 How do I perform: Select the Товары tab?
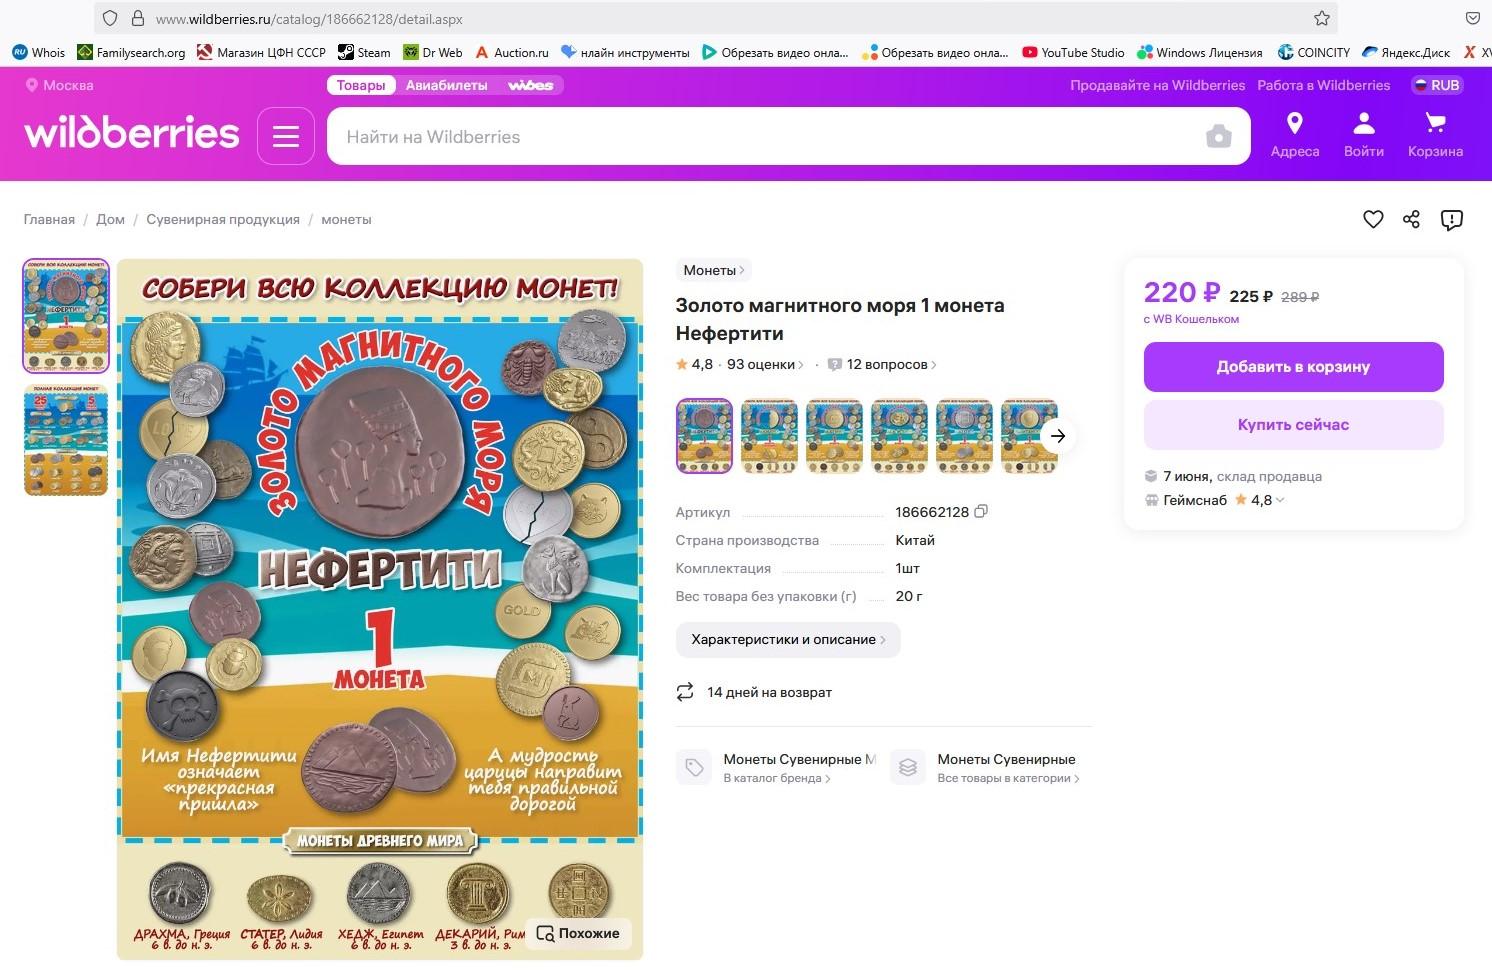(x=361, y=85)
